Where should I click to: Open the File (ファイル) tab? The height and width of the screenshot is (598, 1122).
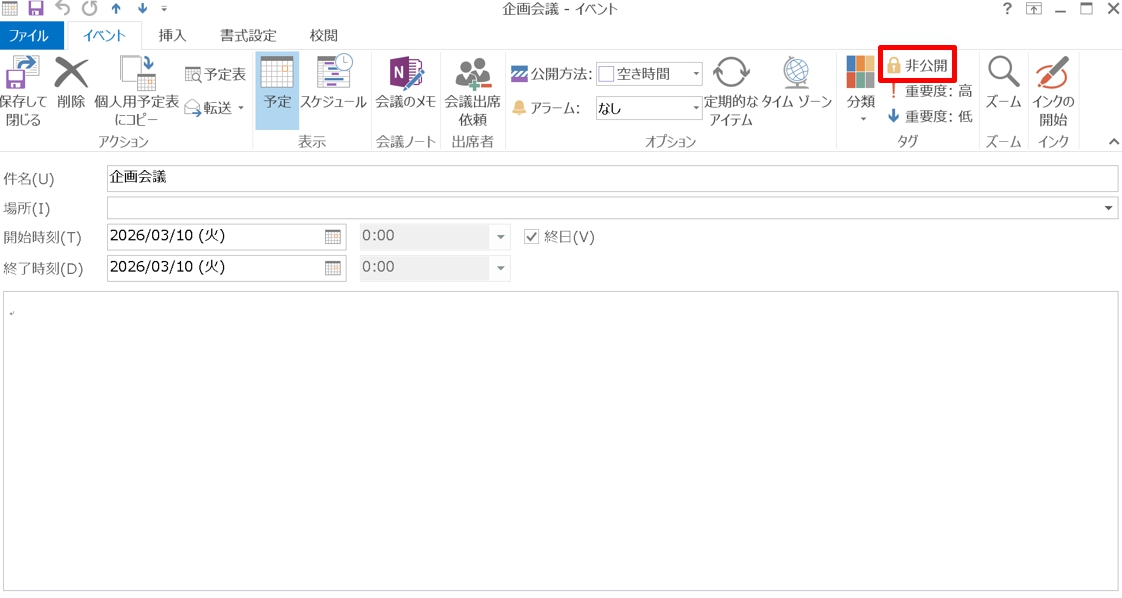(30, 35)
